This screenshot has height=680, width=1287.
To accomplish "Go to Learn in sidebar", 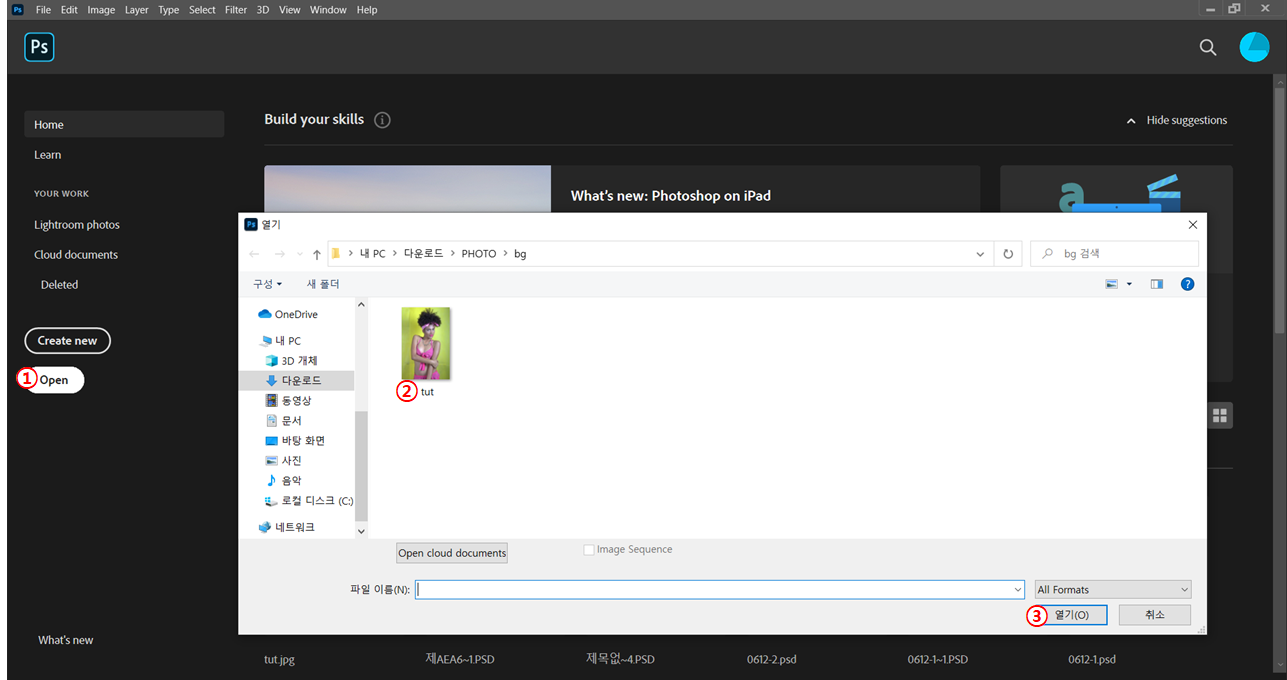I will [x=48, y=155].
